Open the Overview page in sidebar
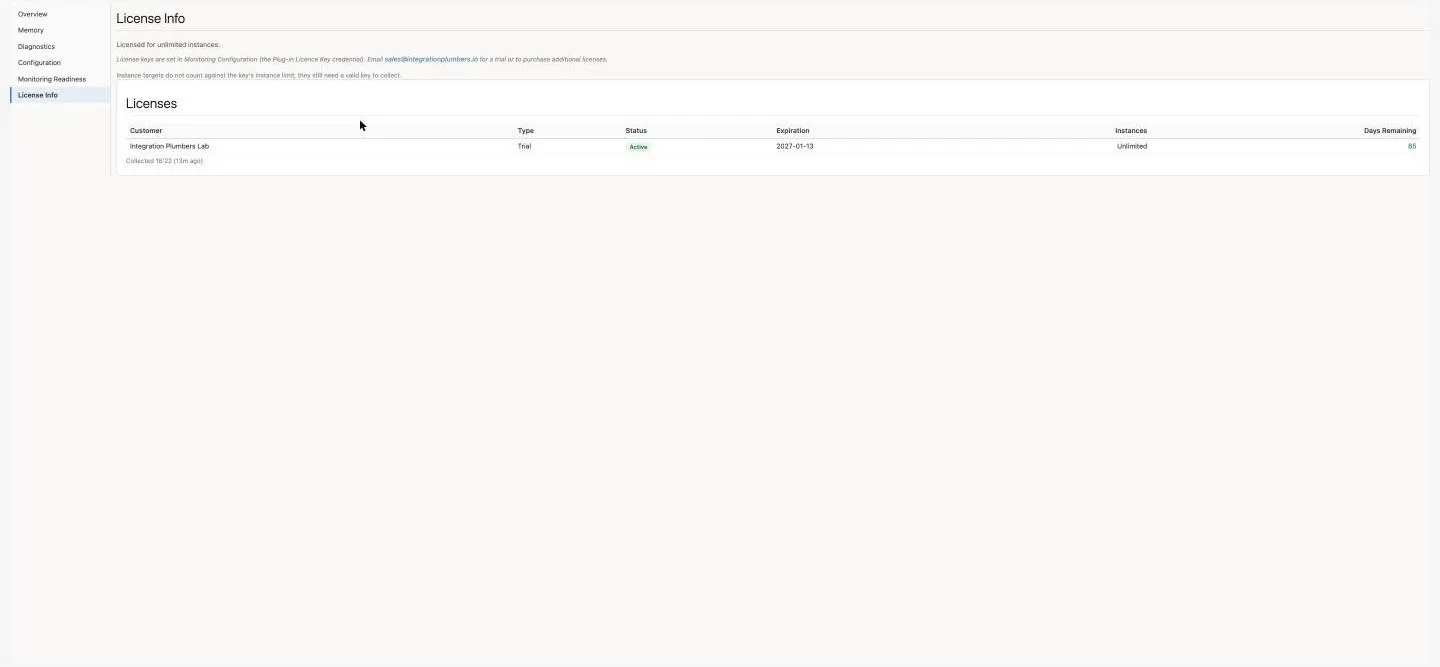This screenshot has height=667, width=1440. 33,14
